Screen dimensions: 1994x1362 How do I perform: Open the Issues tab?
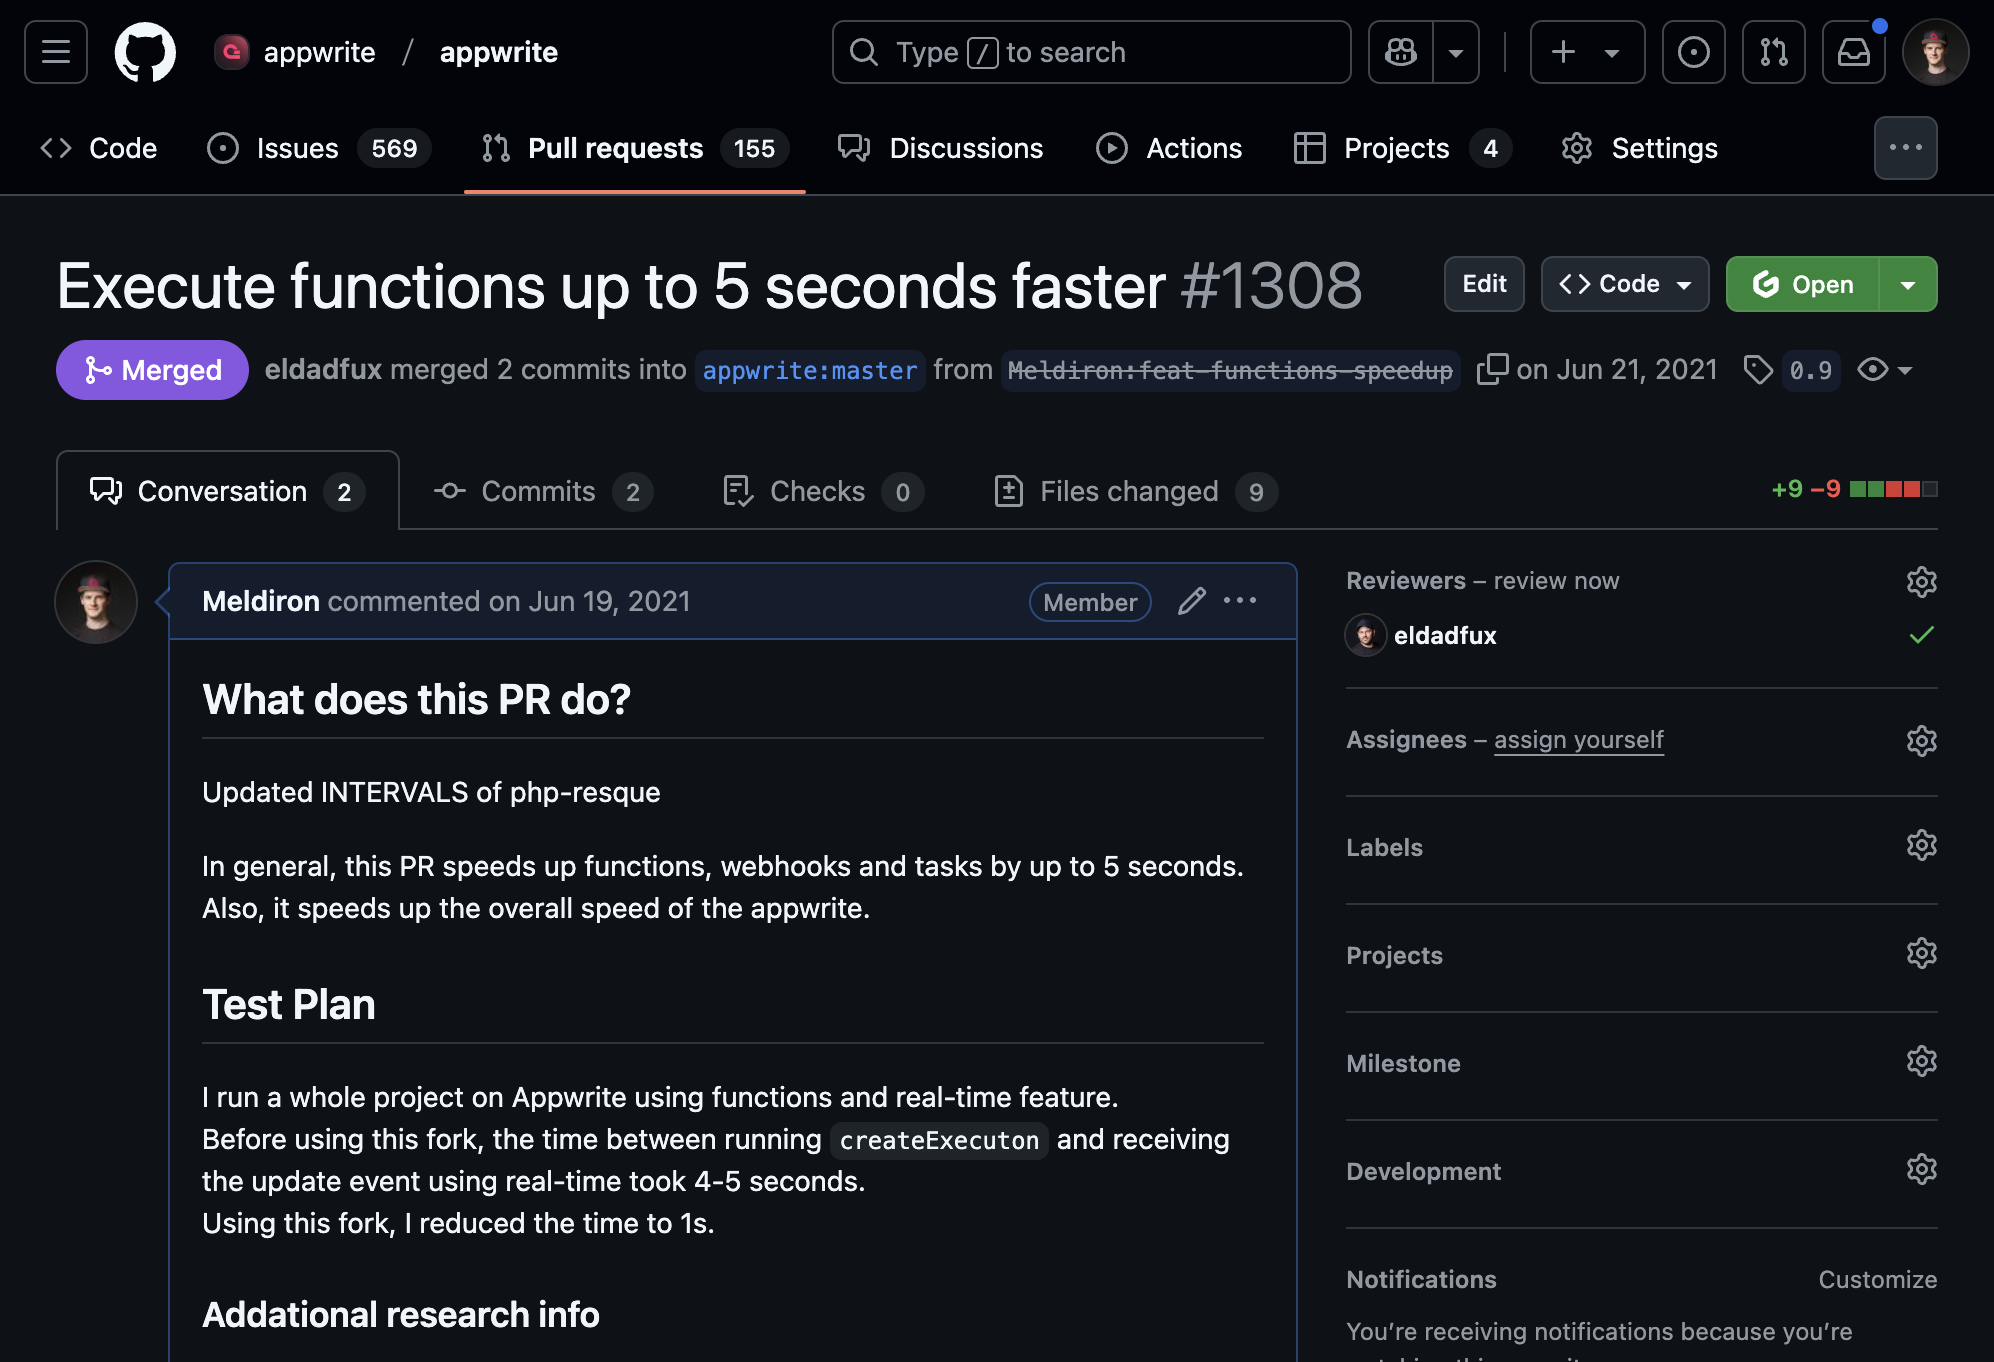[319, 148]
